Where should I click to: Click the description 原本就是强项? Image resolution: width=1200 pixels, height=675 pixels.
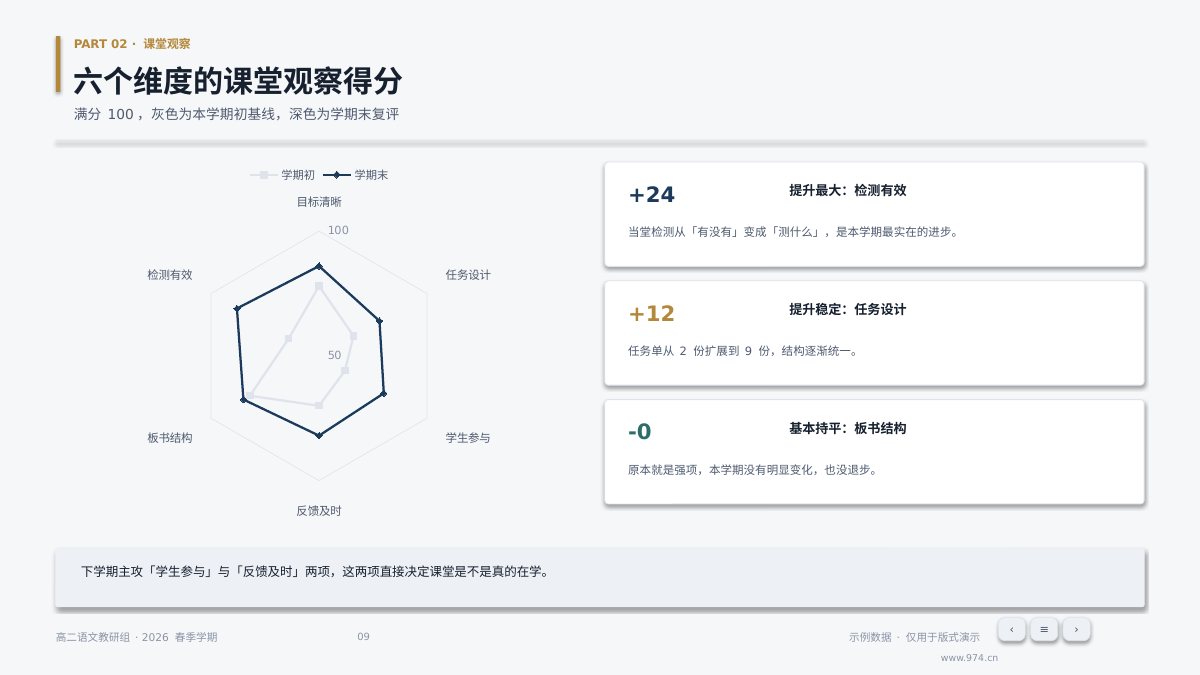click(x=753, y=469)
